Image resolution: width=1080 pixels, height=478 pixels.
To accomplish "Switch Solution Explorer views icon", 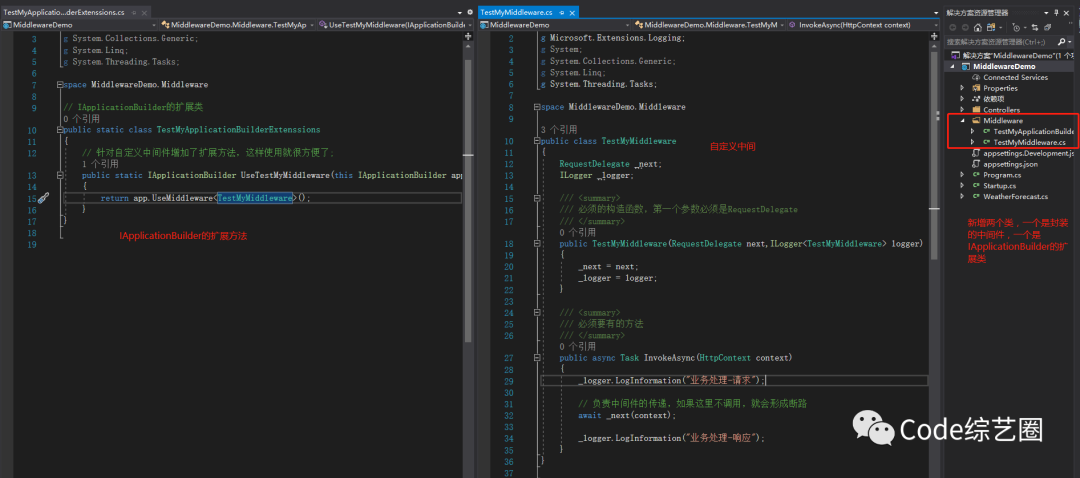I will pos(990,28).
